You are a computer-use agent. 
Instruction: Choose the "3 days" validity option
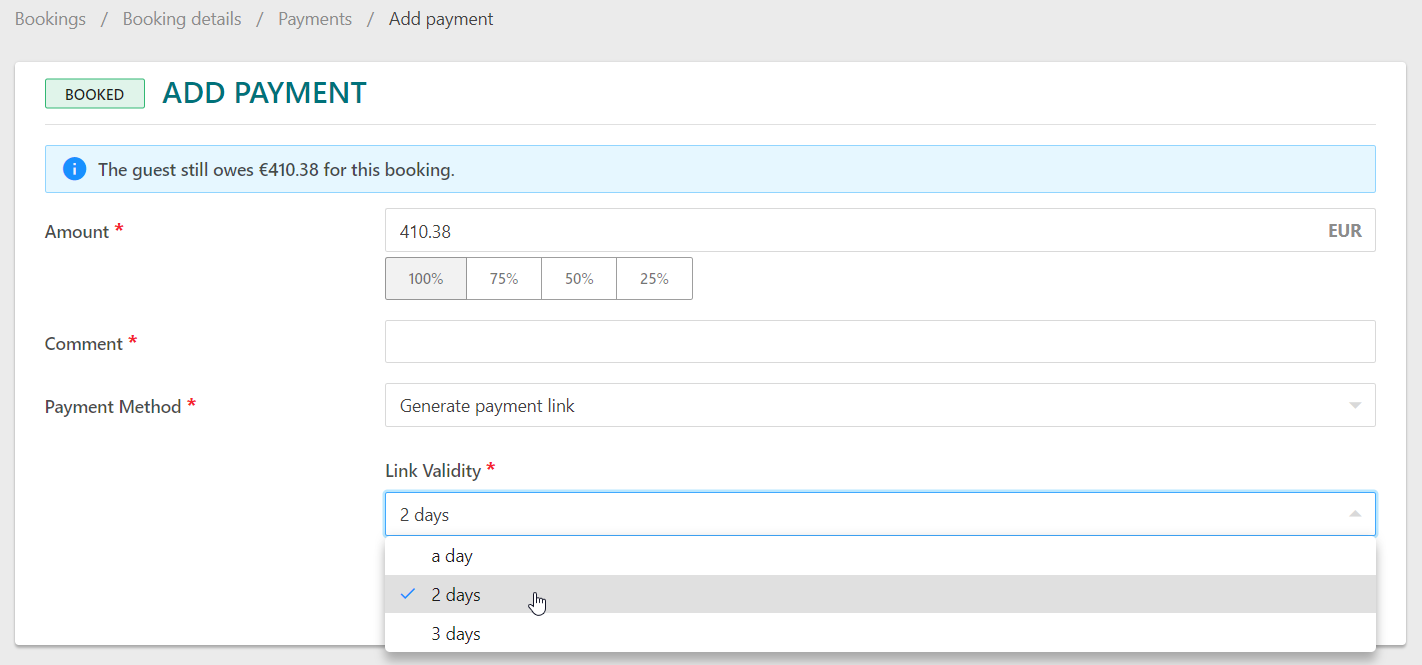coord(456,634)
